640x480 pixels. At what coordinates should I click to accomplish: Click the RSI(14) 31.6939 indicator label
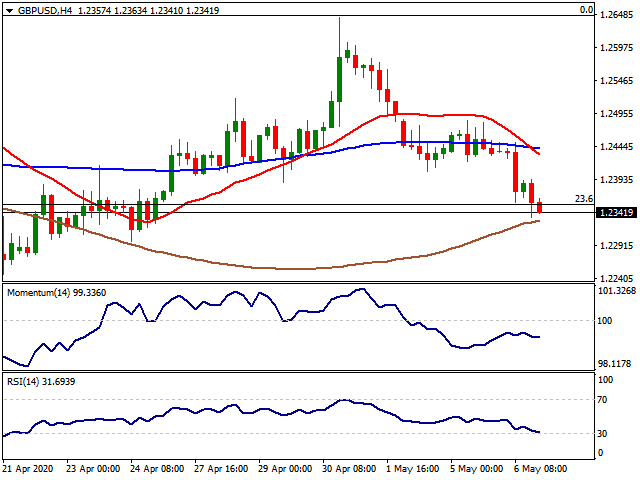(x=41, y=382)
